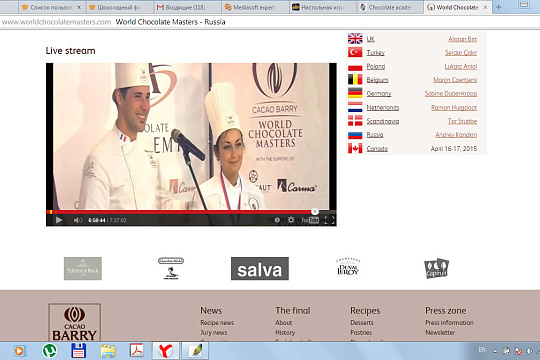540x360 pixels.
Task: Click the YouTube logo in player
Action: [x=310, y=220]
